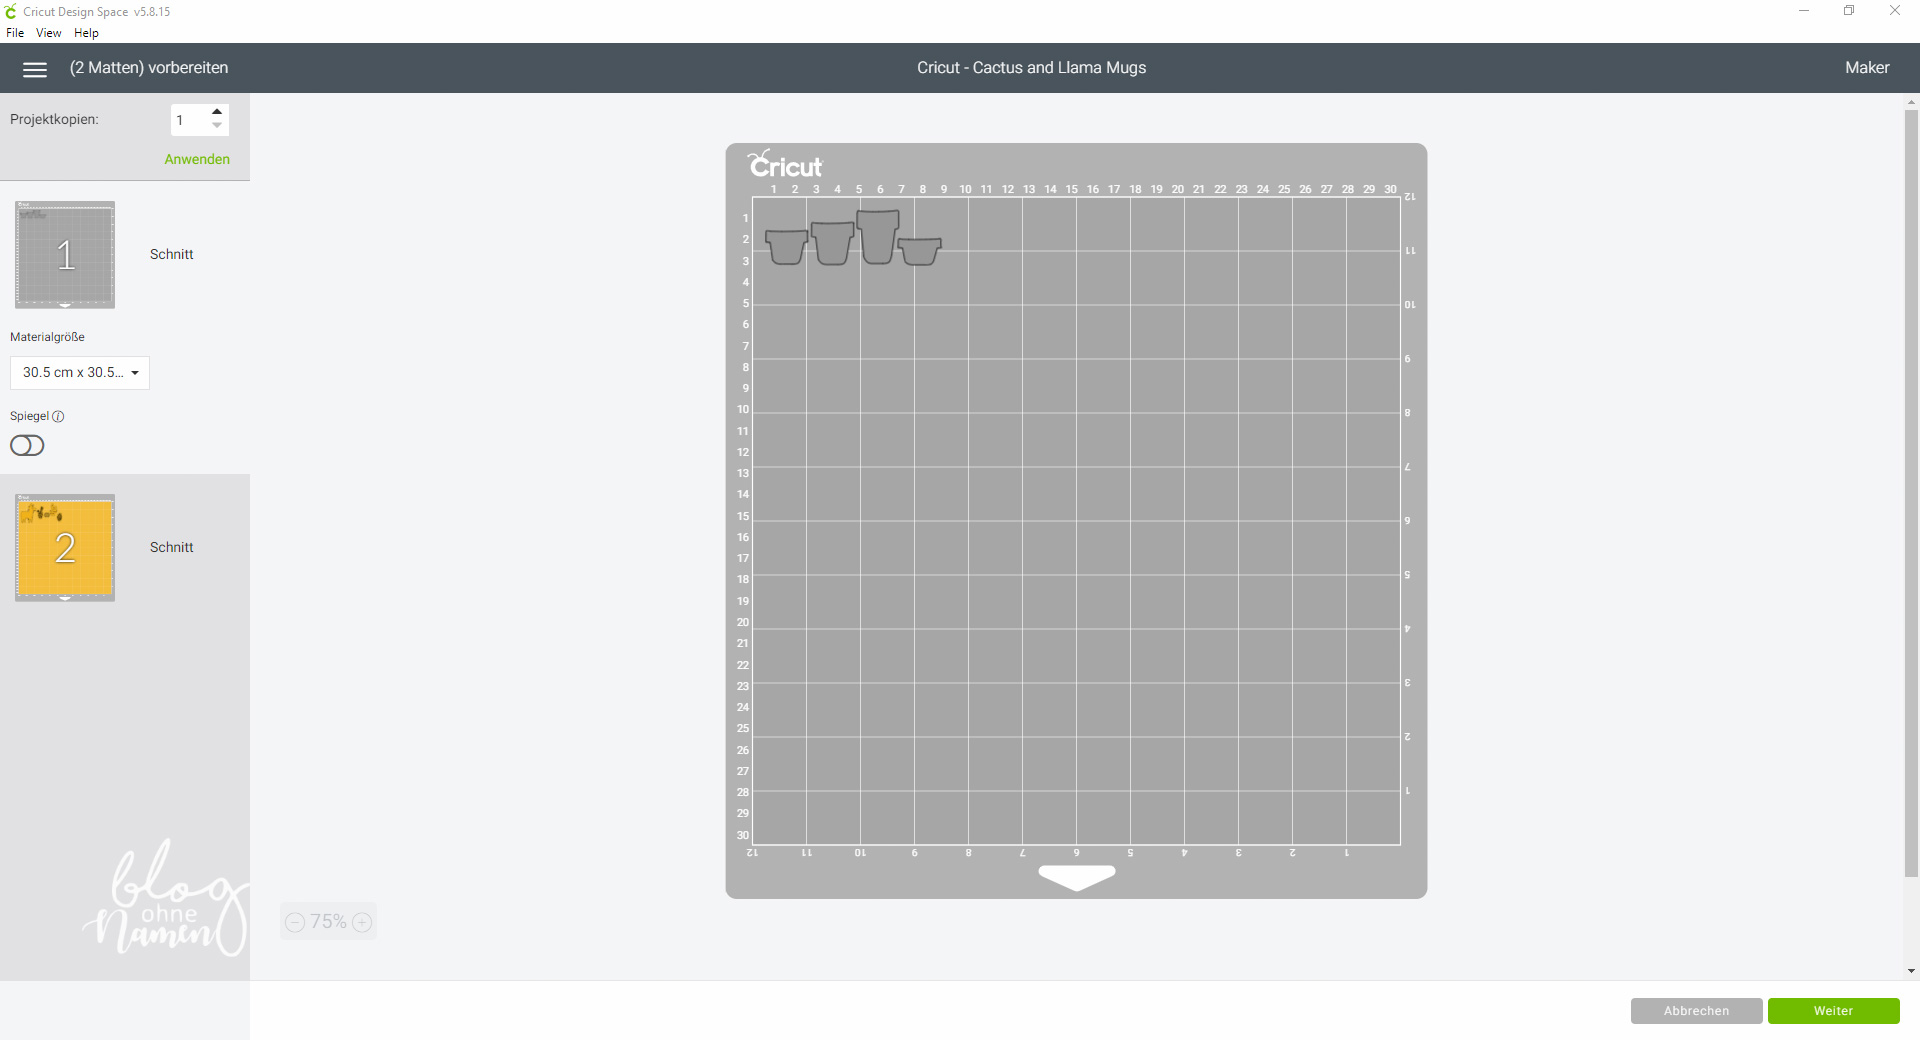Click the Abbrechen button
The height and width of the screenshot is (1040, 1920).
(1696, 1011)
